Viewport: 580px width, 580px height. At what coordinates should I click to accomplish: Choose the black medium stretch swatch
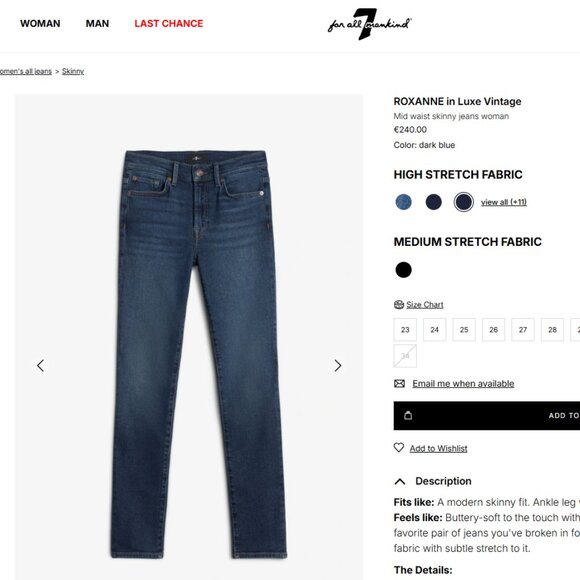point(404,270)
